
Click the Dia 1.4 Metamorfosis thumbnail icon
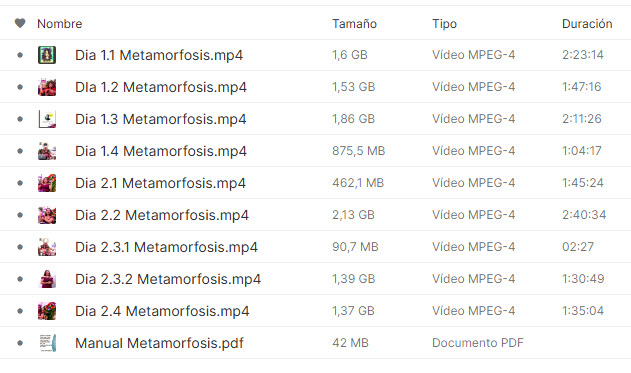click(47, 151)
